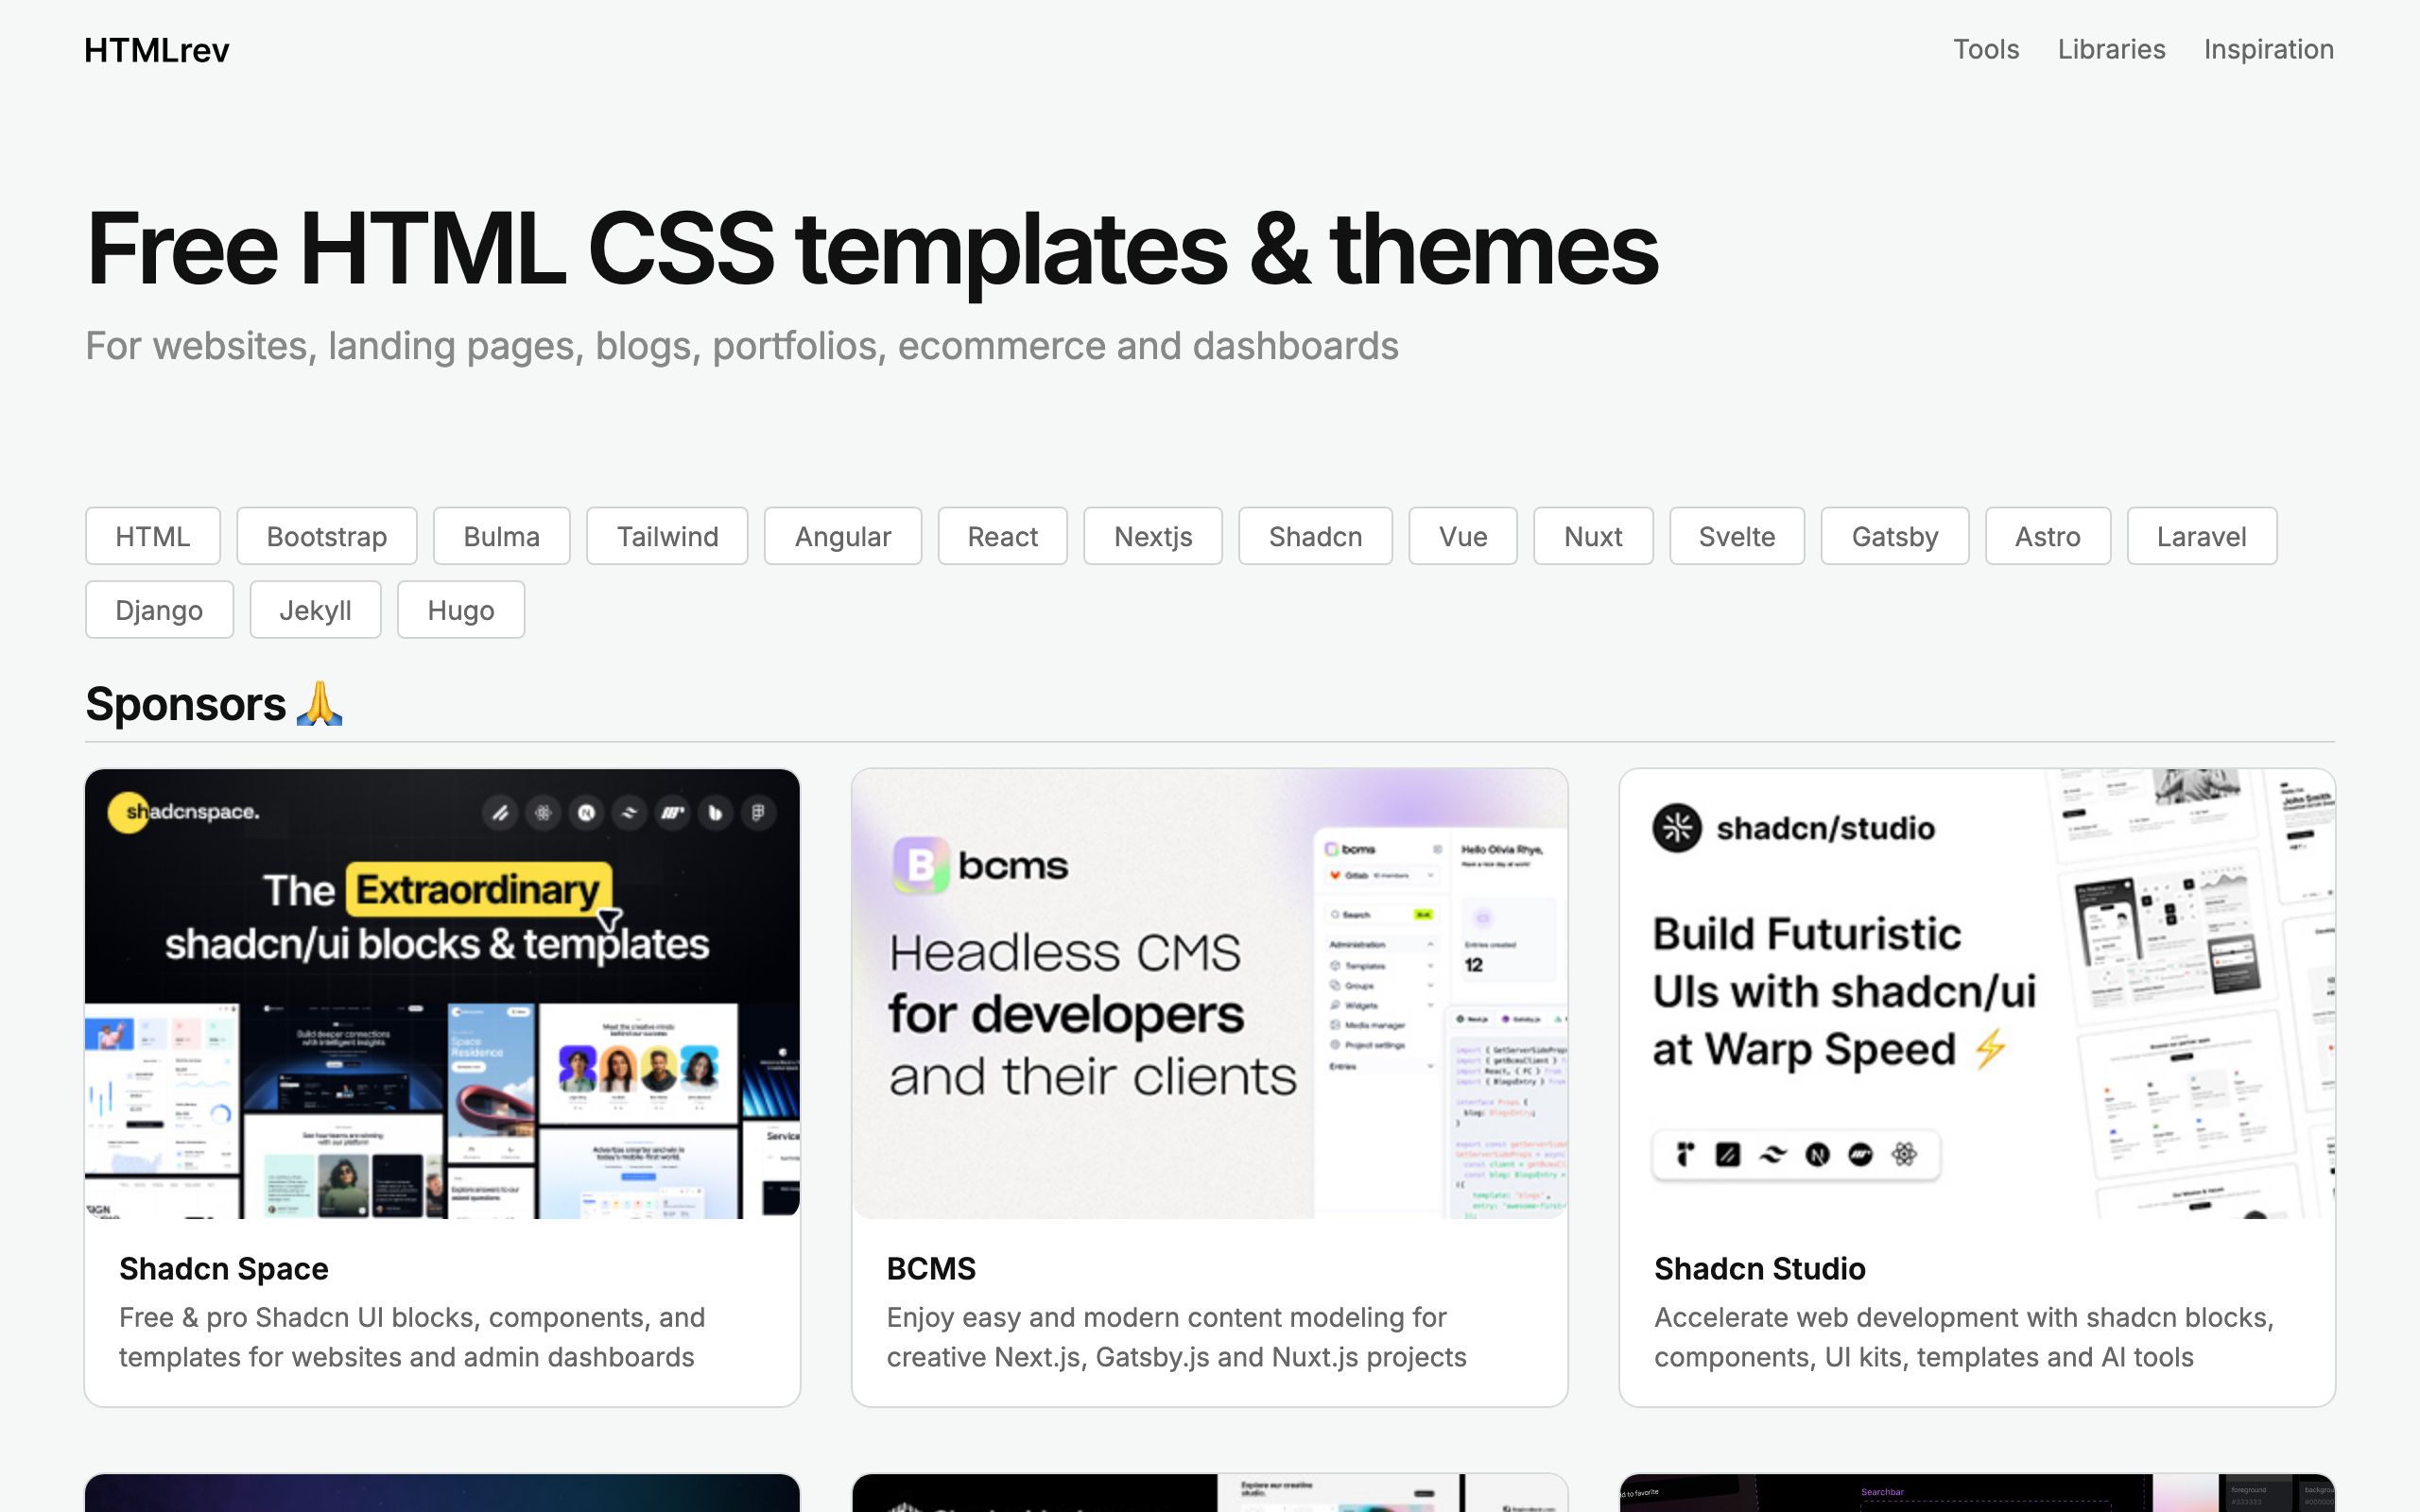This screenshot has width=2420, height=1512.
Task: Choose the Bulma category tag
Action: (x=502, y=536)
